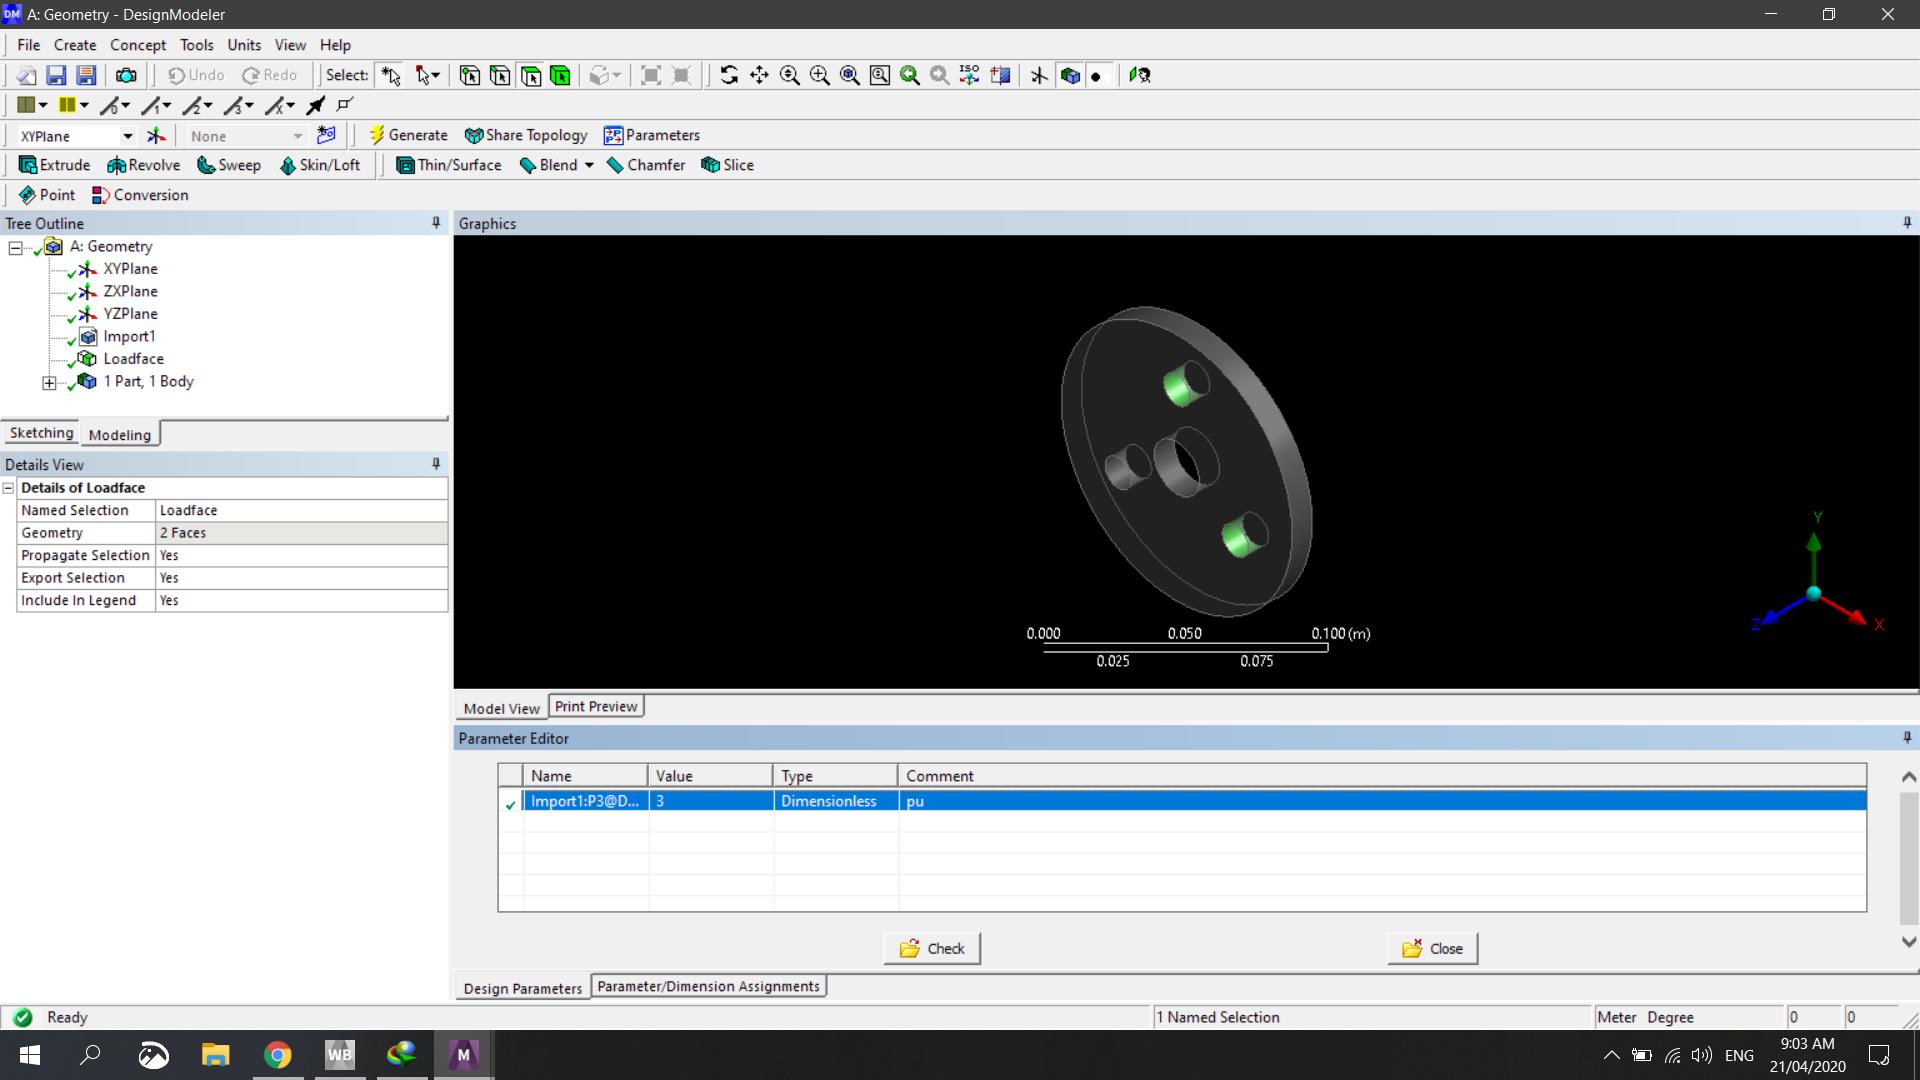Viewport: 1920px width, 1080px height.
Task: Click the Revolve tool
Action: click(144, 165)
